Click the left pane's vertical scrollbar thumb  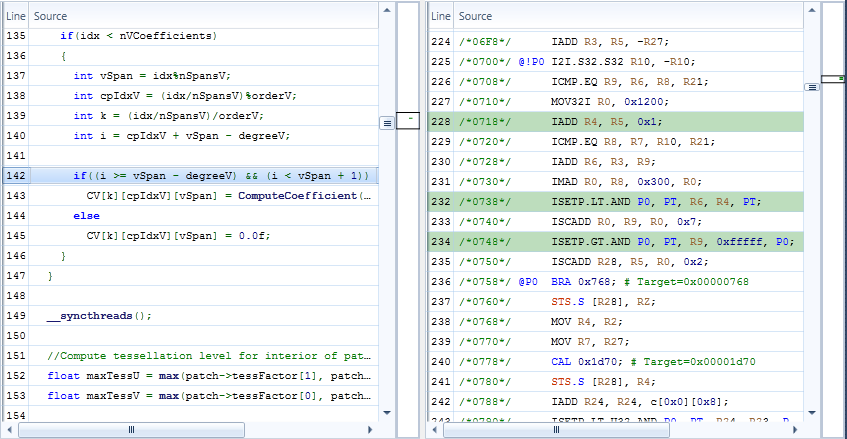pos(387,122)
